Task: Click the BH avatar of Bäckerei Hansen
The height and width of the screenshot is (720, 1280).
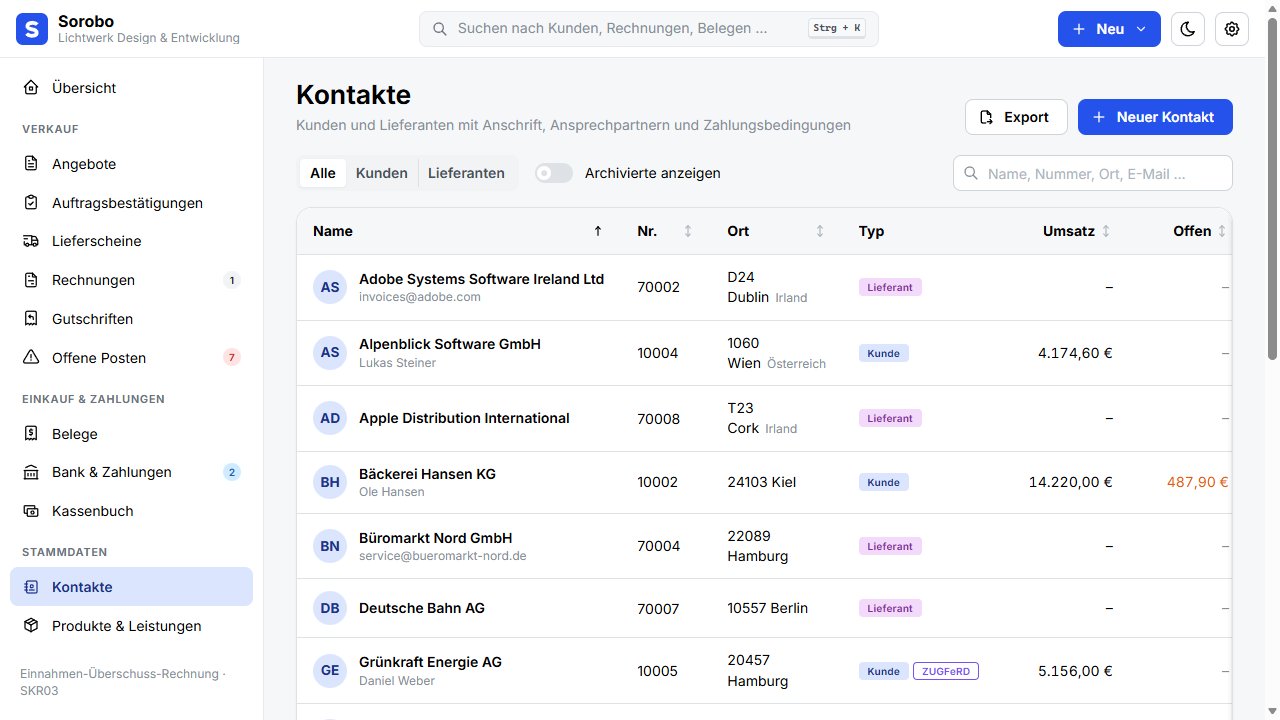Action: [330, 482]
